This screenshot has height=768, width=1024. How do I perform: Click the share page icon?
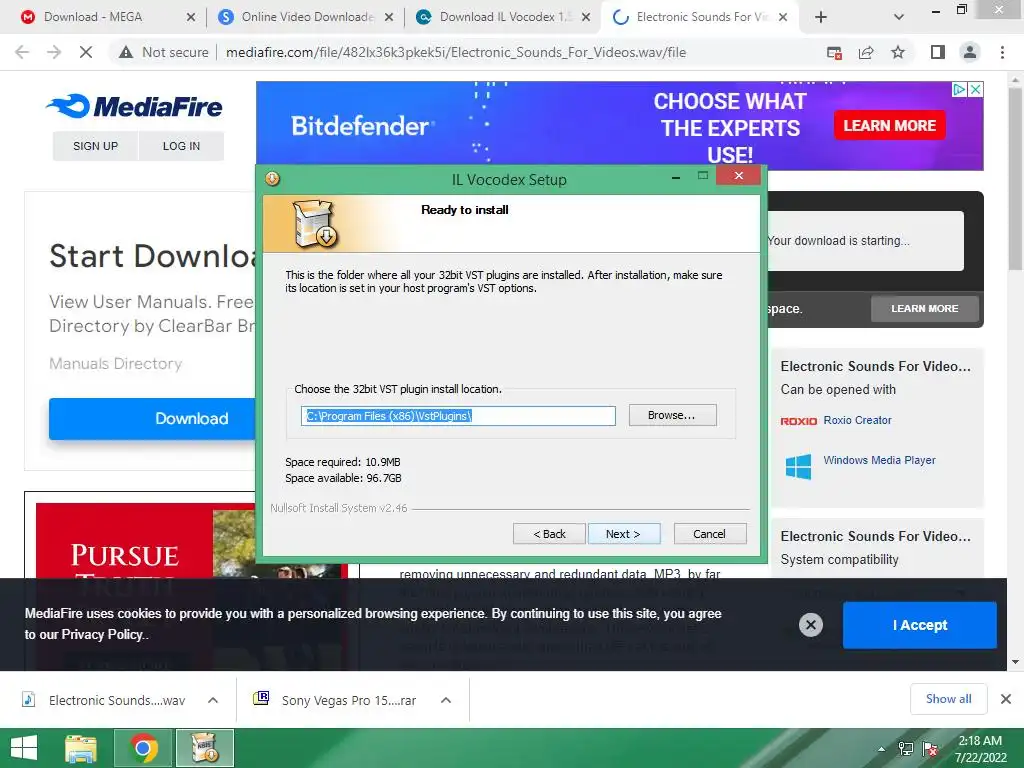click(866, 53)
